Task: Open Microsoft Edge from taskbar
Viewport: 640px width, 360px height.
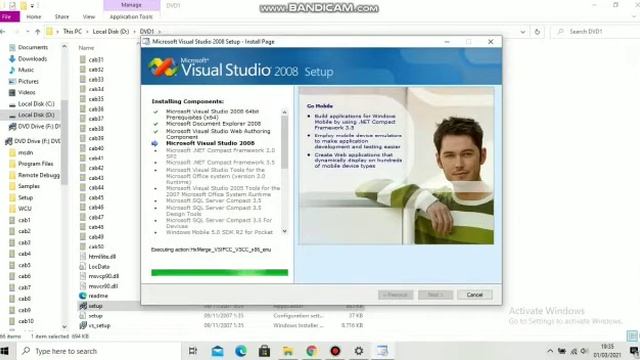Action: coord(241,351)
